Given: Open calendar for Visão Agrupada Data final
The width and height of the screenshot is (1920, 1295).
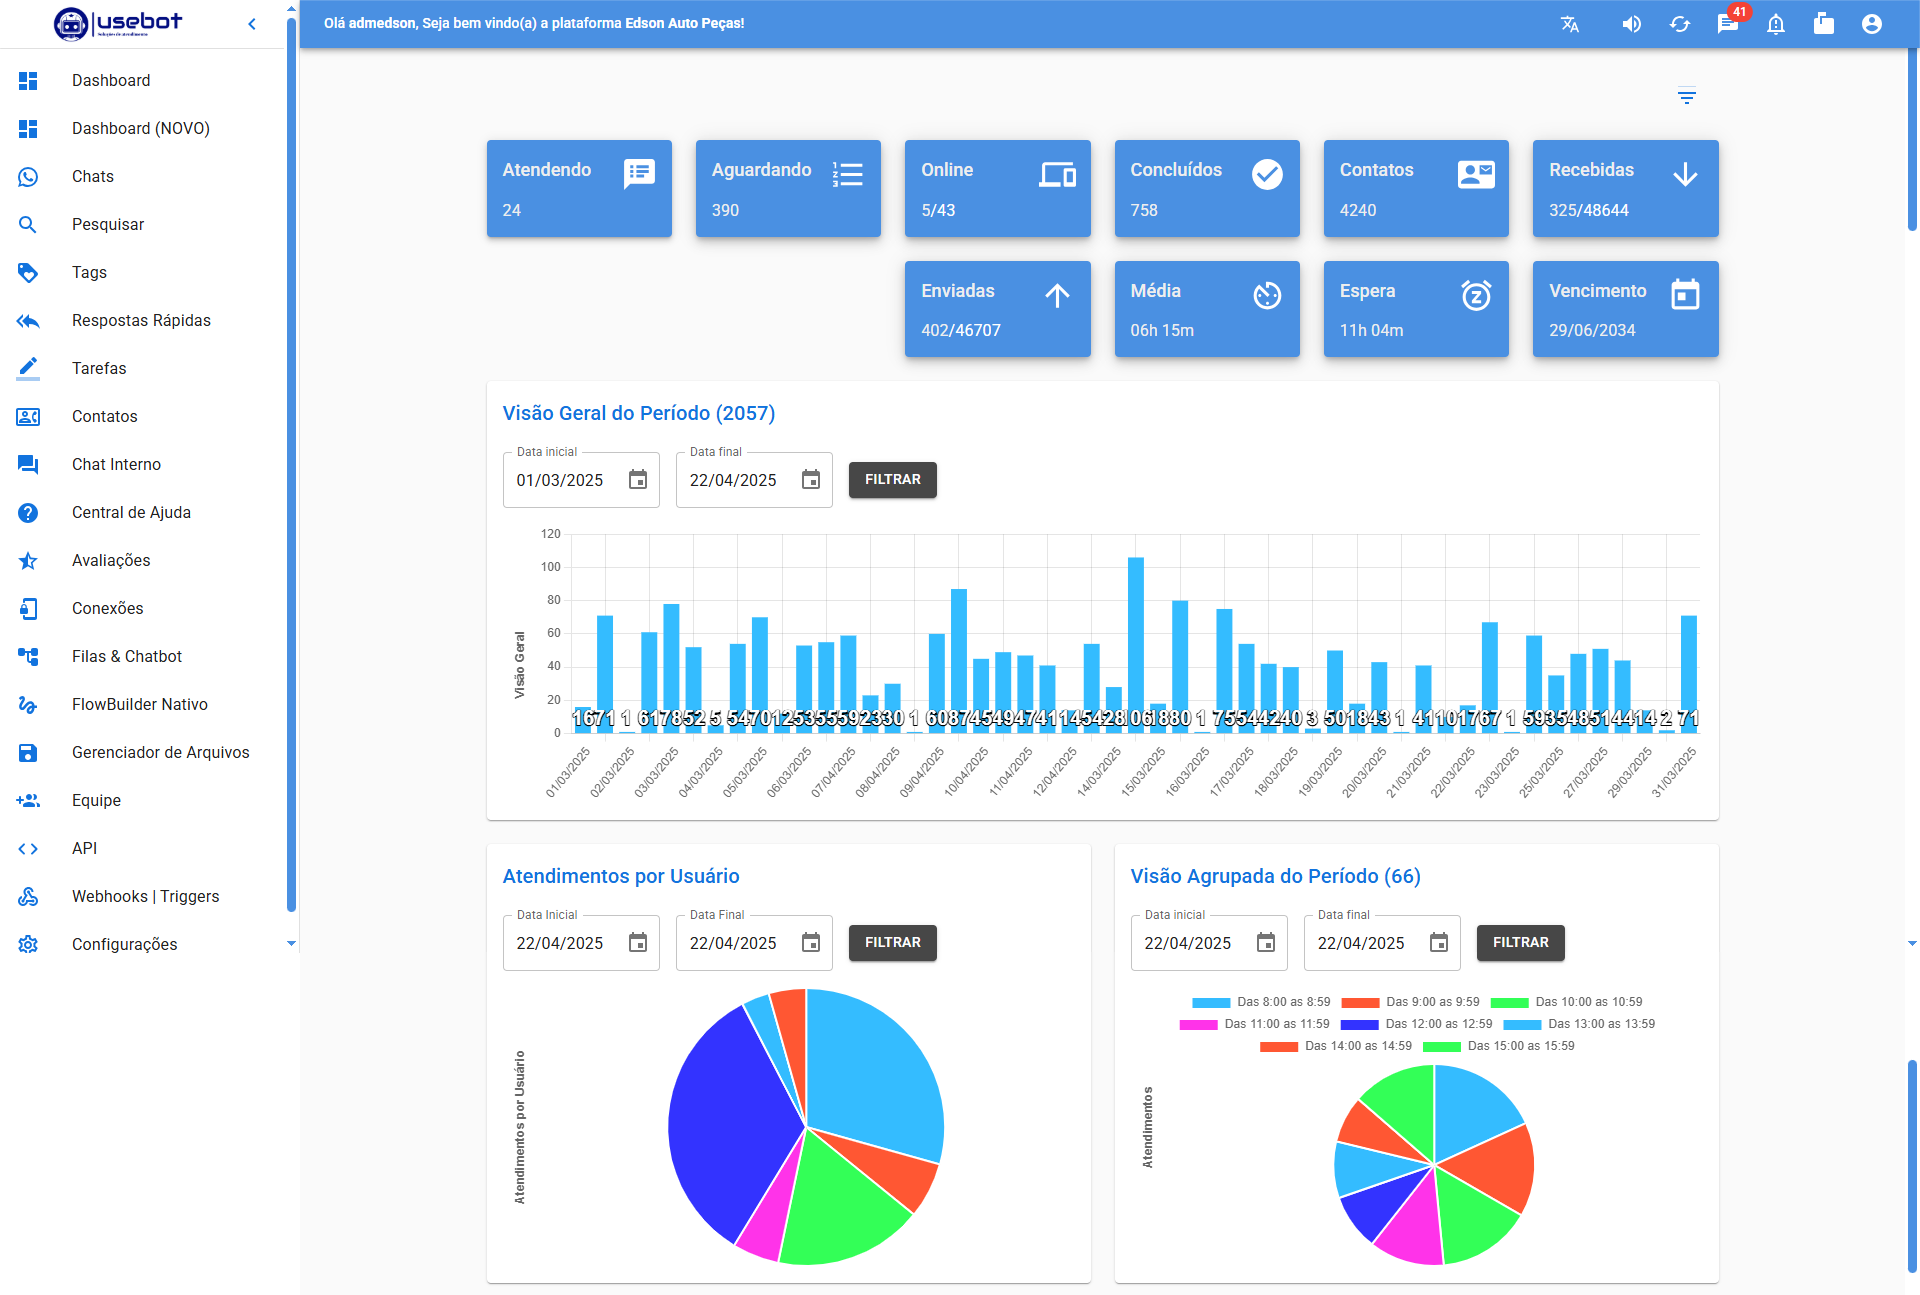Looking at the screenshot, I should click(1439, 943).
